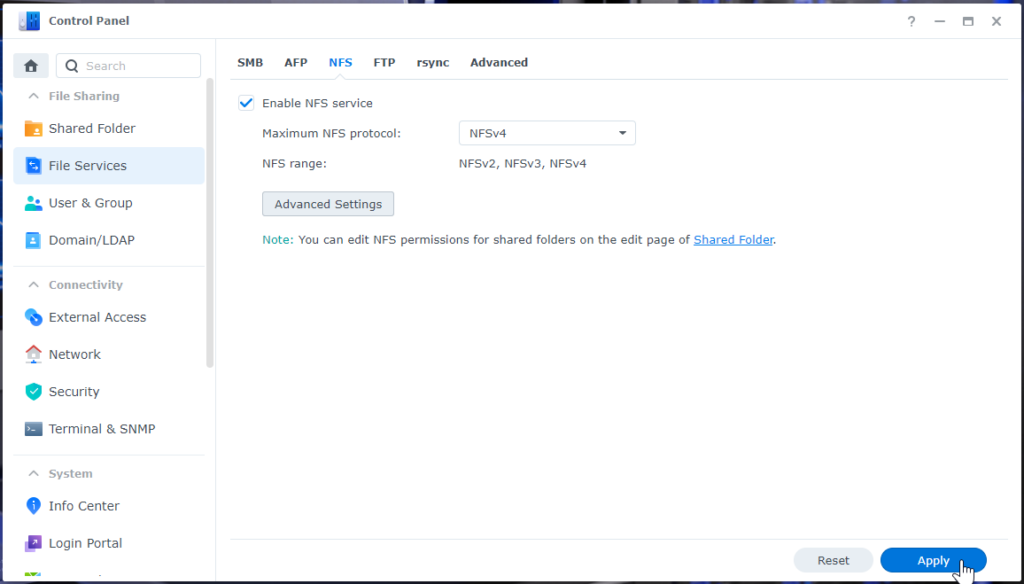Select Terminal & SNMP icon
Image resolution: width=1024 pixels, height=584 pixels.
click(33, 428)
